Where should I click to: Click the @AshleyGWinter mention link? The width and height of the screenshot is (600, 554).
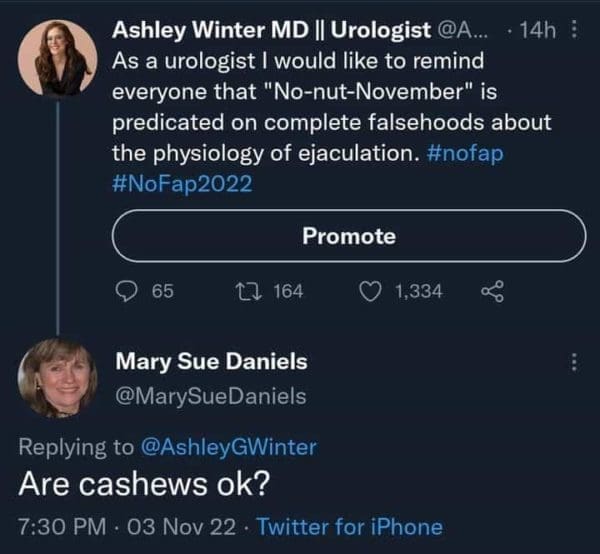coord(235,447)
